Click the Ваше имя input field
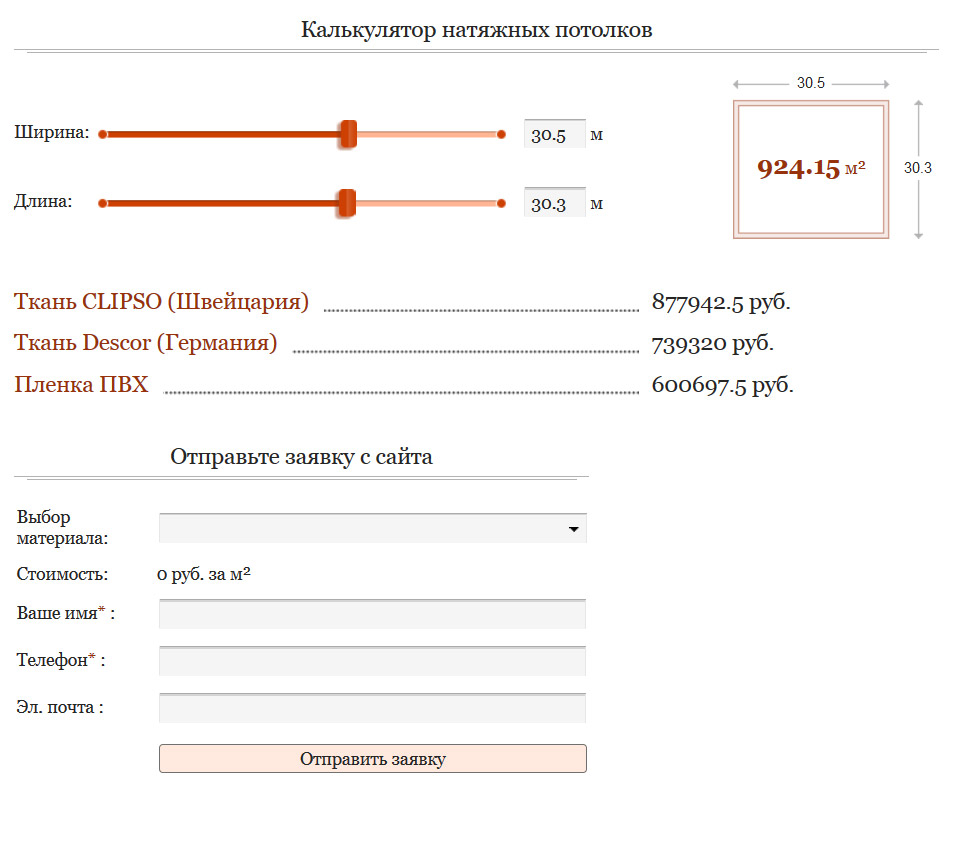 (x=372, y=614)
